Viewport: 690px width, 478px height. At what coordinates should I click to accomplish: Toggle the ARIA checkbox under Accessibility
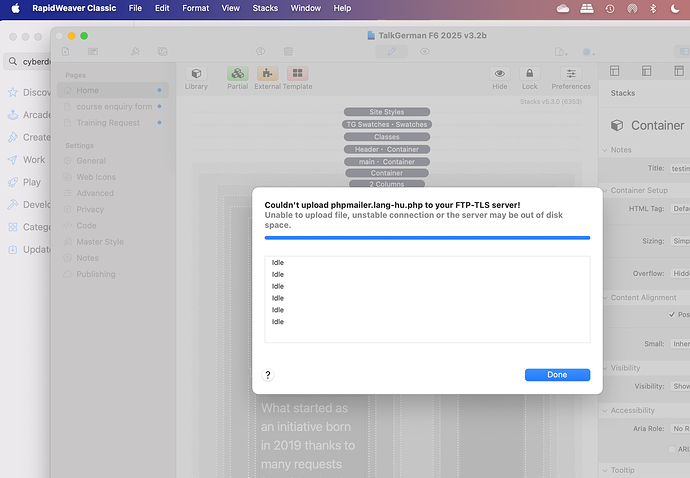pos(672,449)
